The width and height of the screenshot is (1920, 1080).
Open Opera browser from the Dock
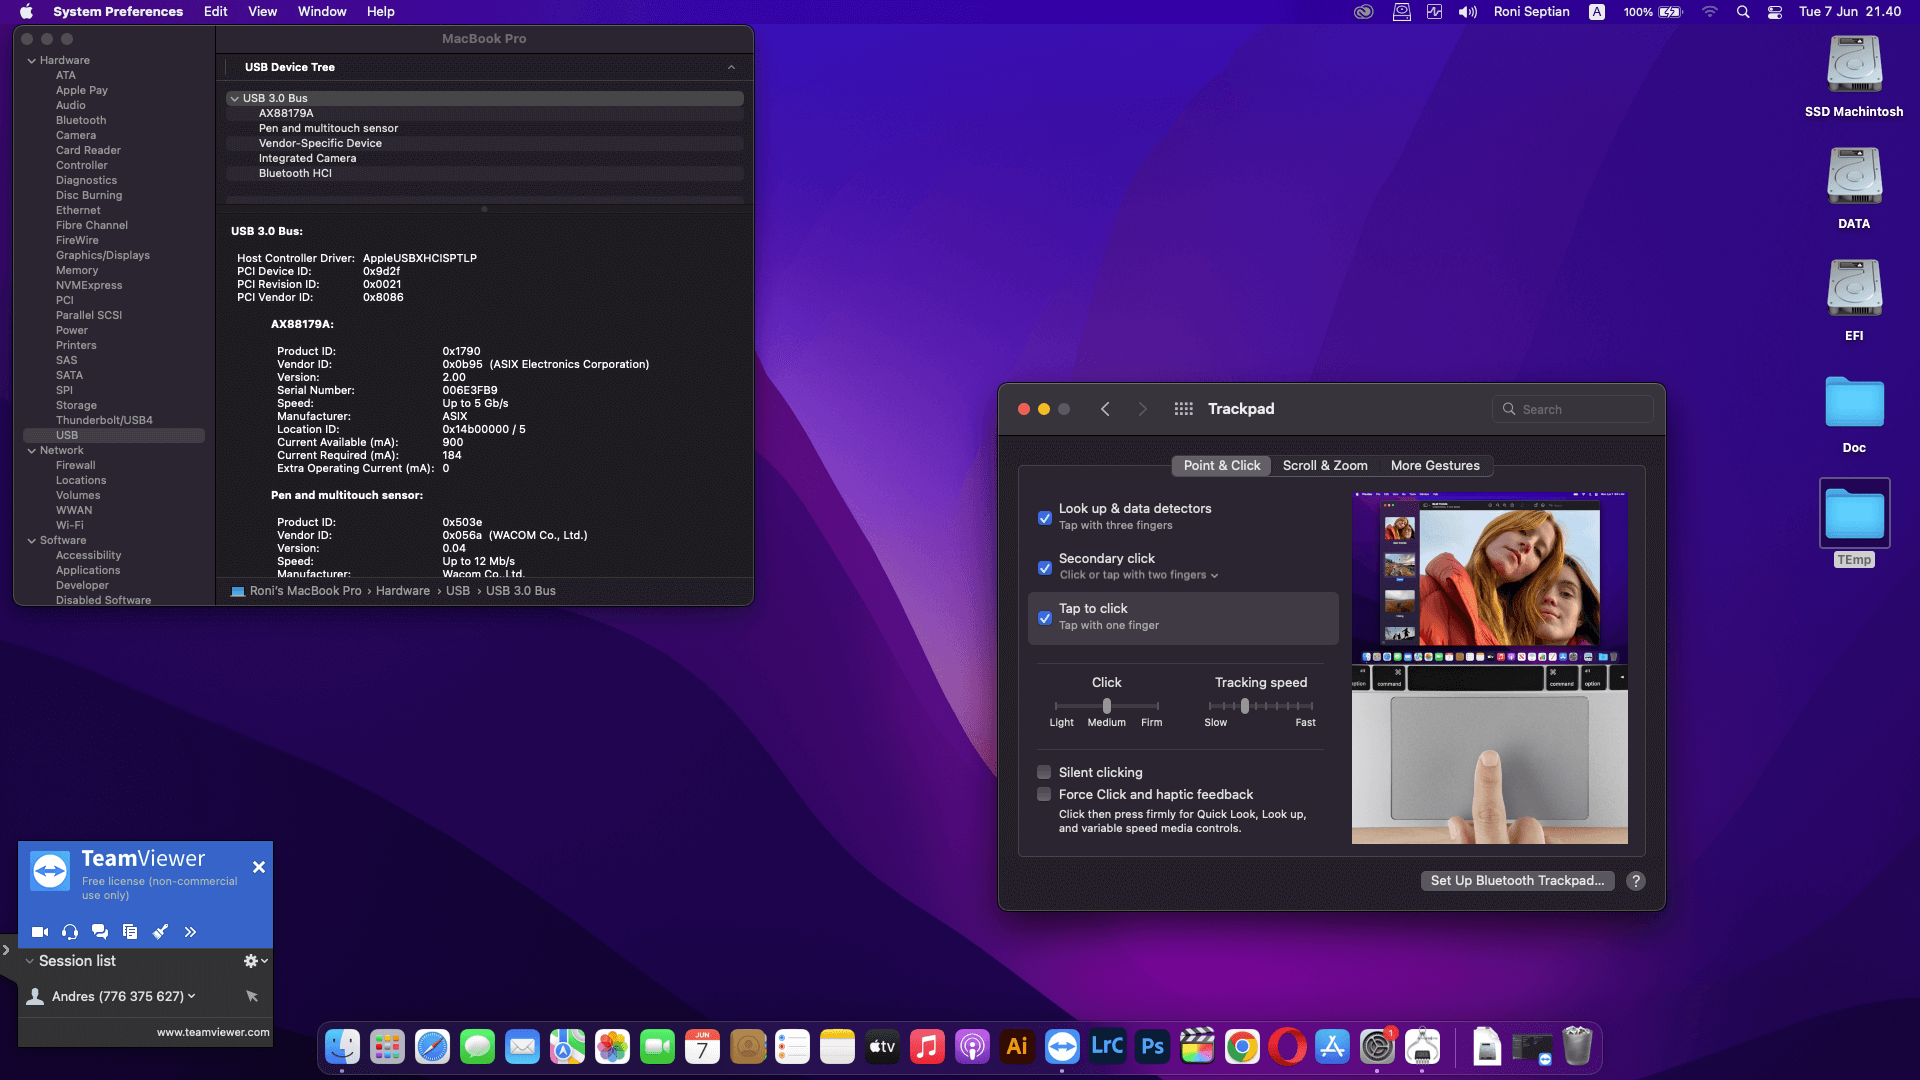click(1287, 1047)
